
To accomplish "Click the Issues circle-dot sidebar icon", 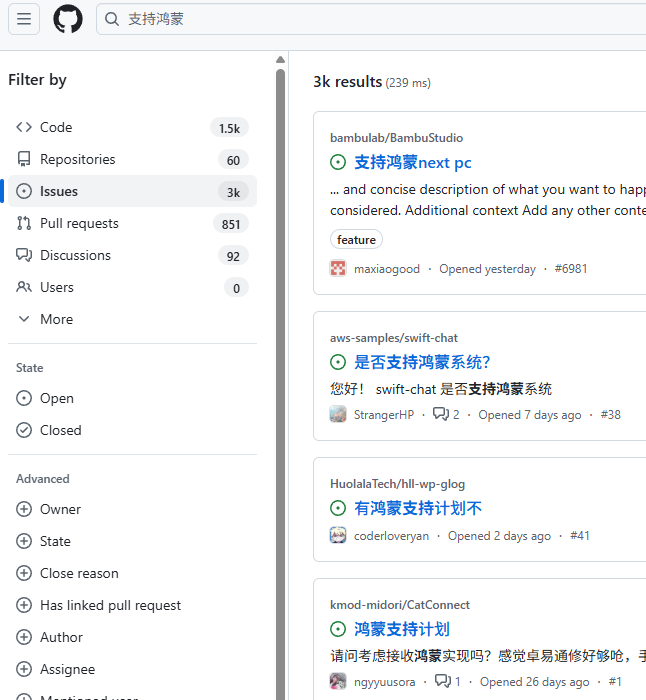I will pos(24,191).
